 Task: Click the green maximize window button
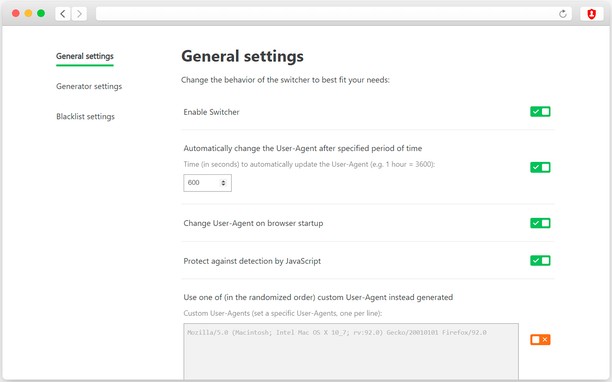point(41,14)
